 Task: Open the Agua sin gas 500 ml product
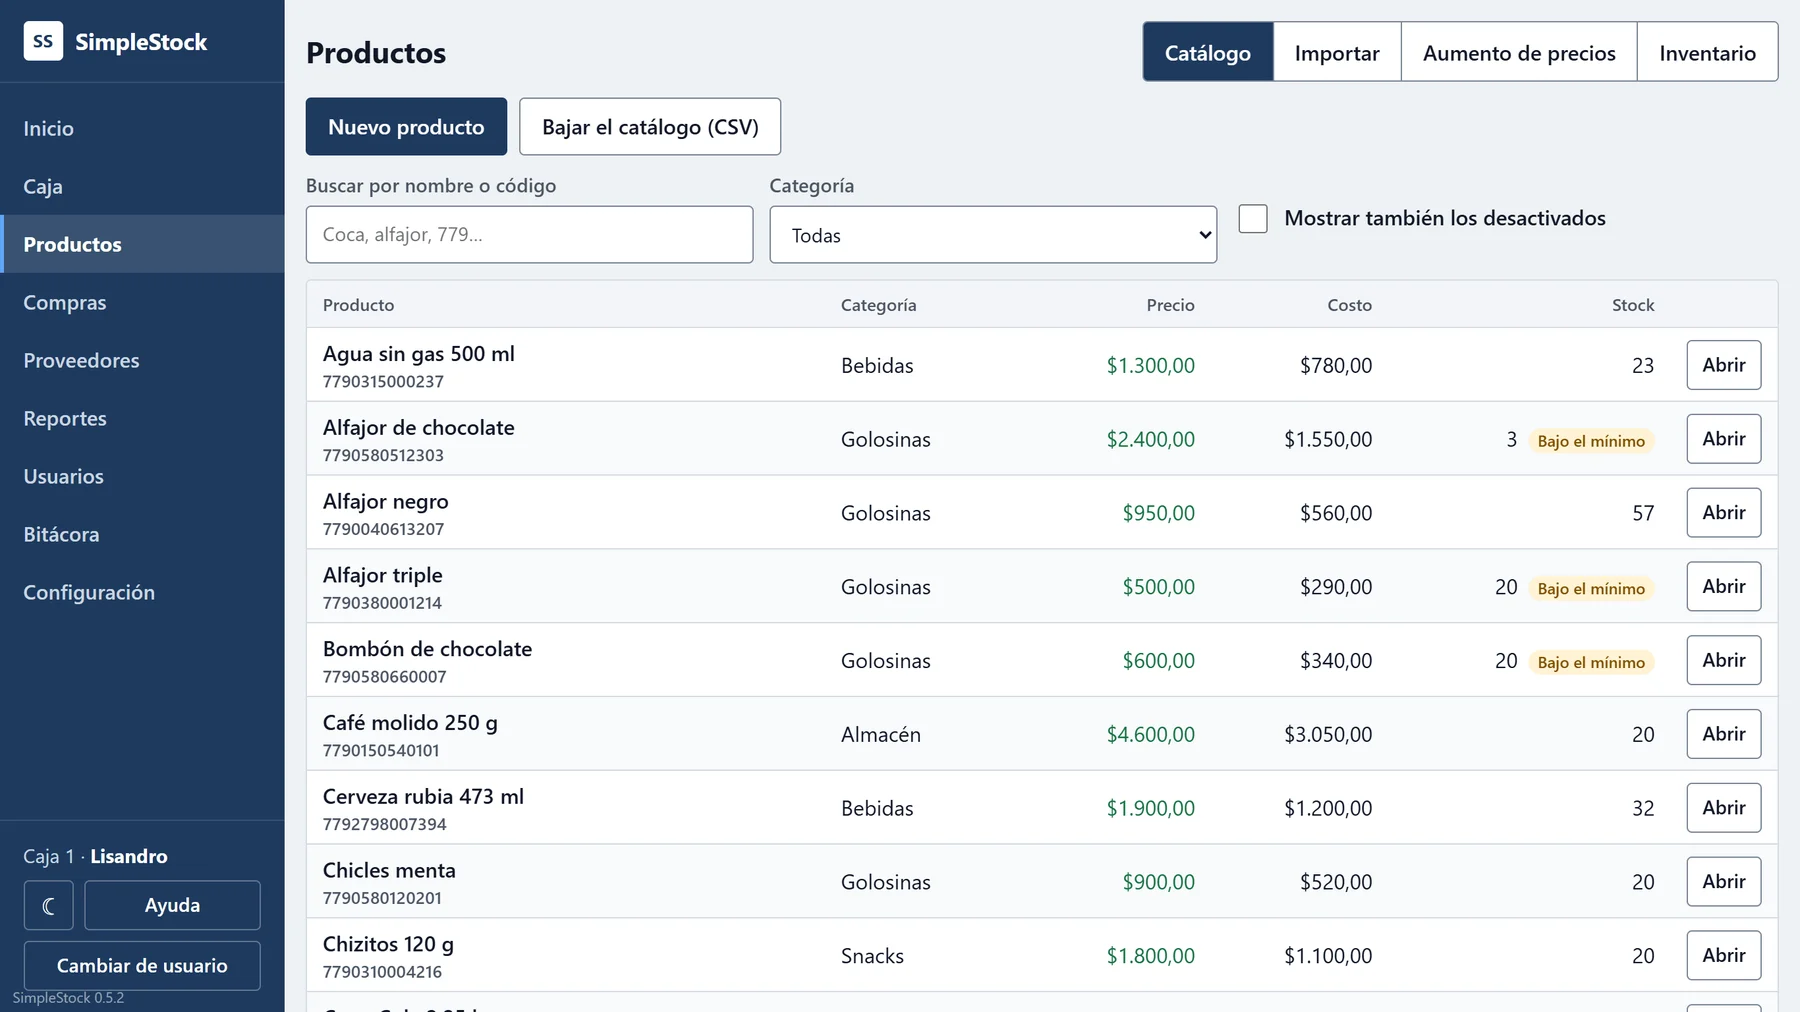[x=1724, y=365]
